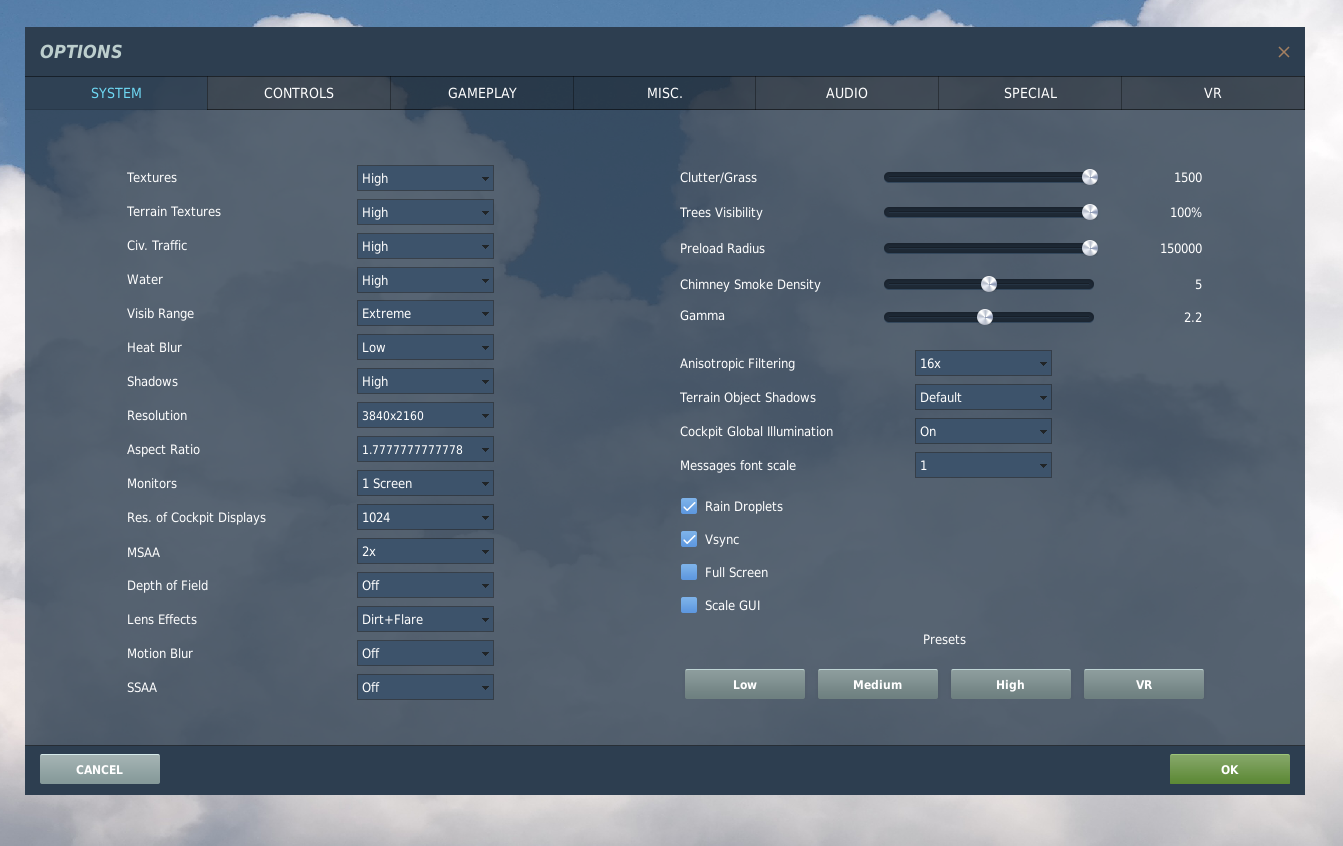Viewport: 1343px width, 846px height.
Task: Open the AUDIO tab
Action: (x=847, y=93)
